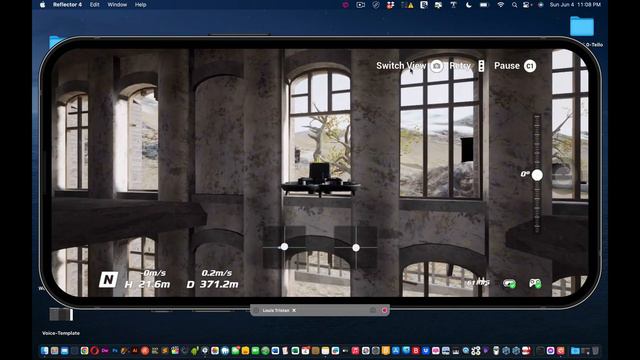This screenshot has height=360, width=640.
Task: Tap the Pause C1 icon
Action: pyautogui.click(x=530, y=66)
